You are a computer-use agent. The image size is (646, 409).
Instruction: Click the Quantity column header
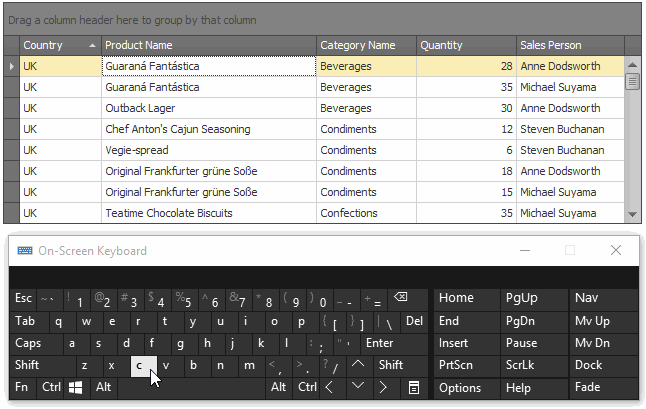[465, 45]
